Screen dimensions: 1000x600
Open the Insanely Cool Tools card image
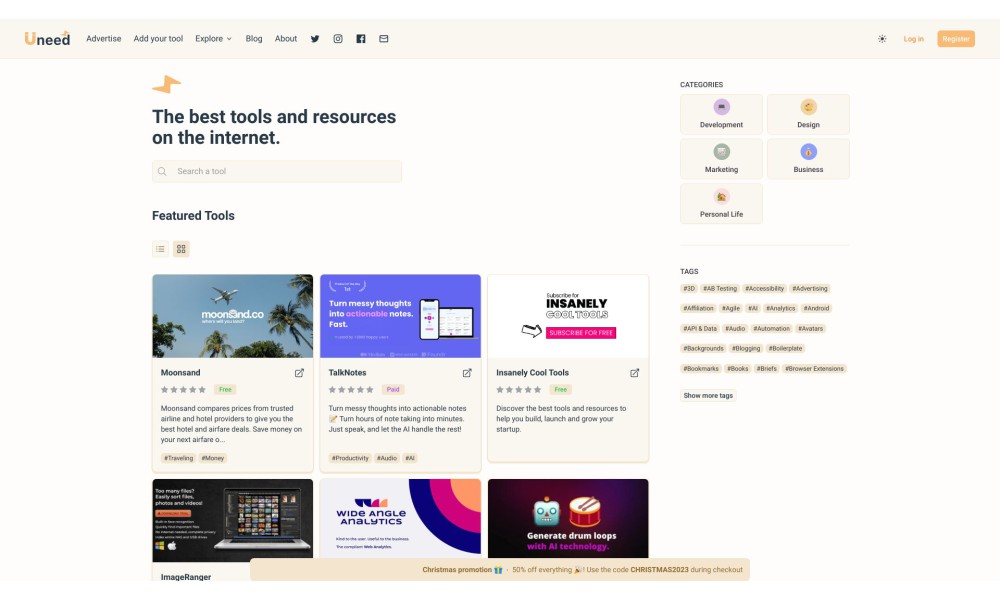pos(568,316)
